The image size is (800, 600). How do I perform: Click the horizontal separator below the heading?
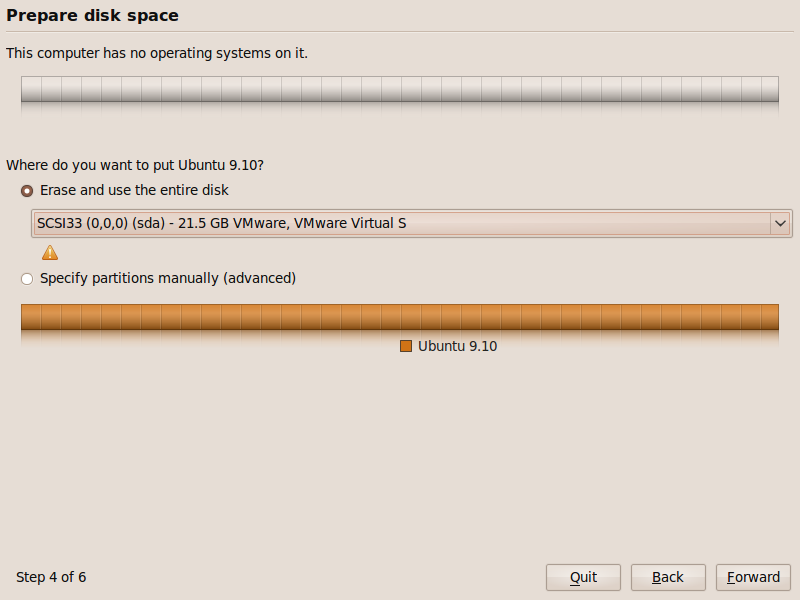click(399, 32)
